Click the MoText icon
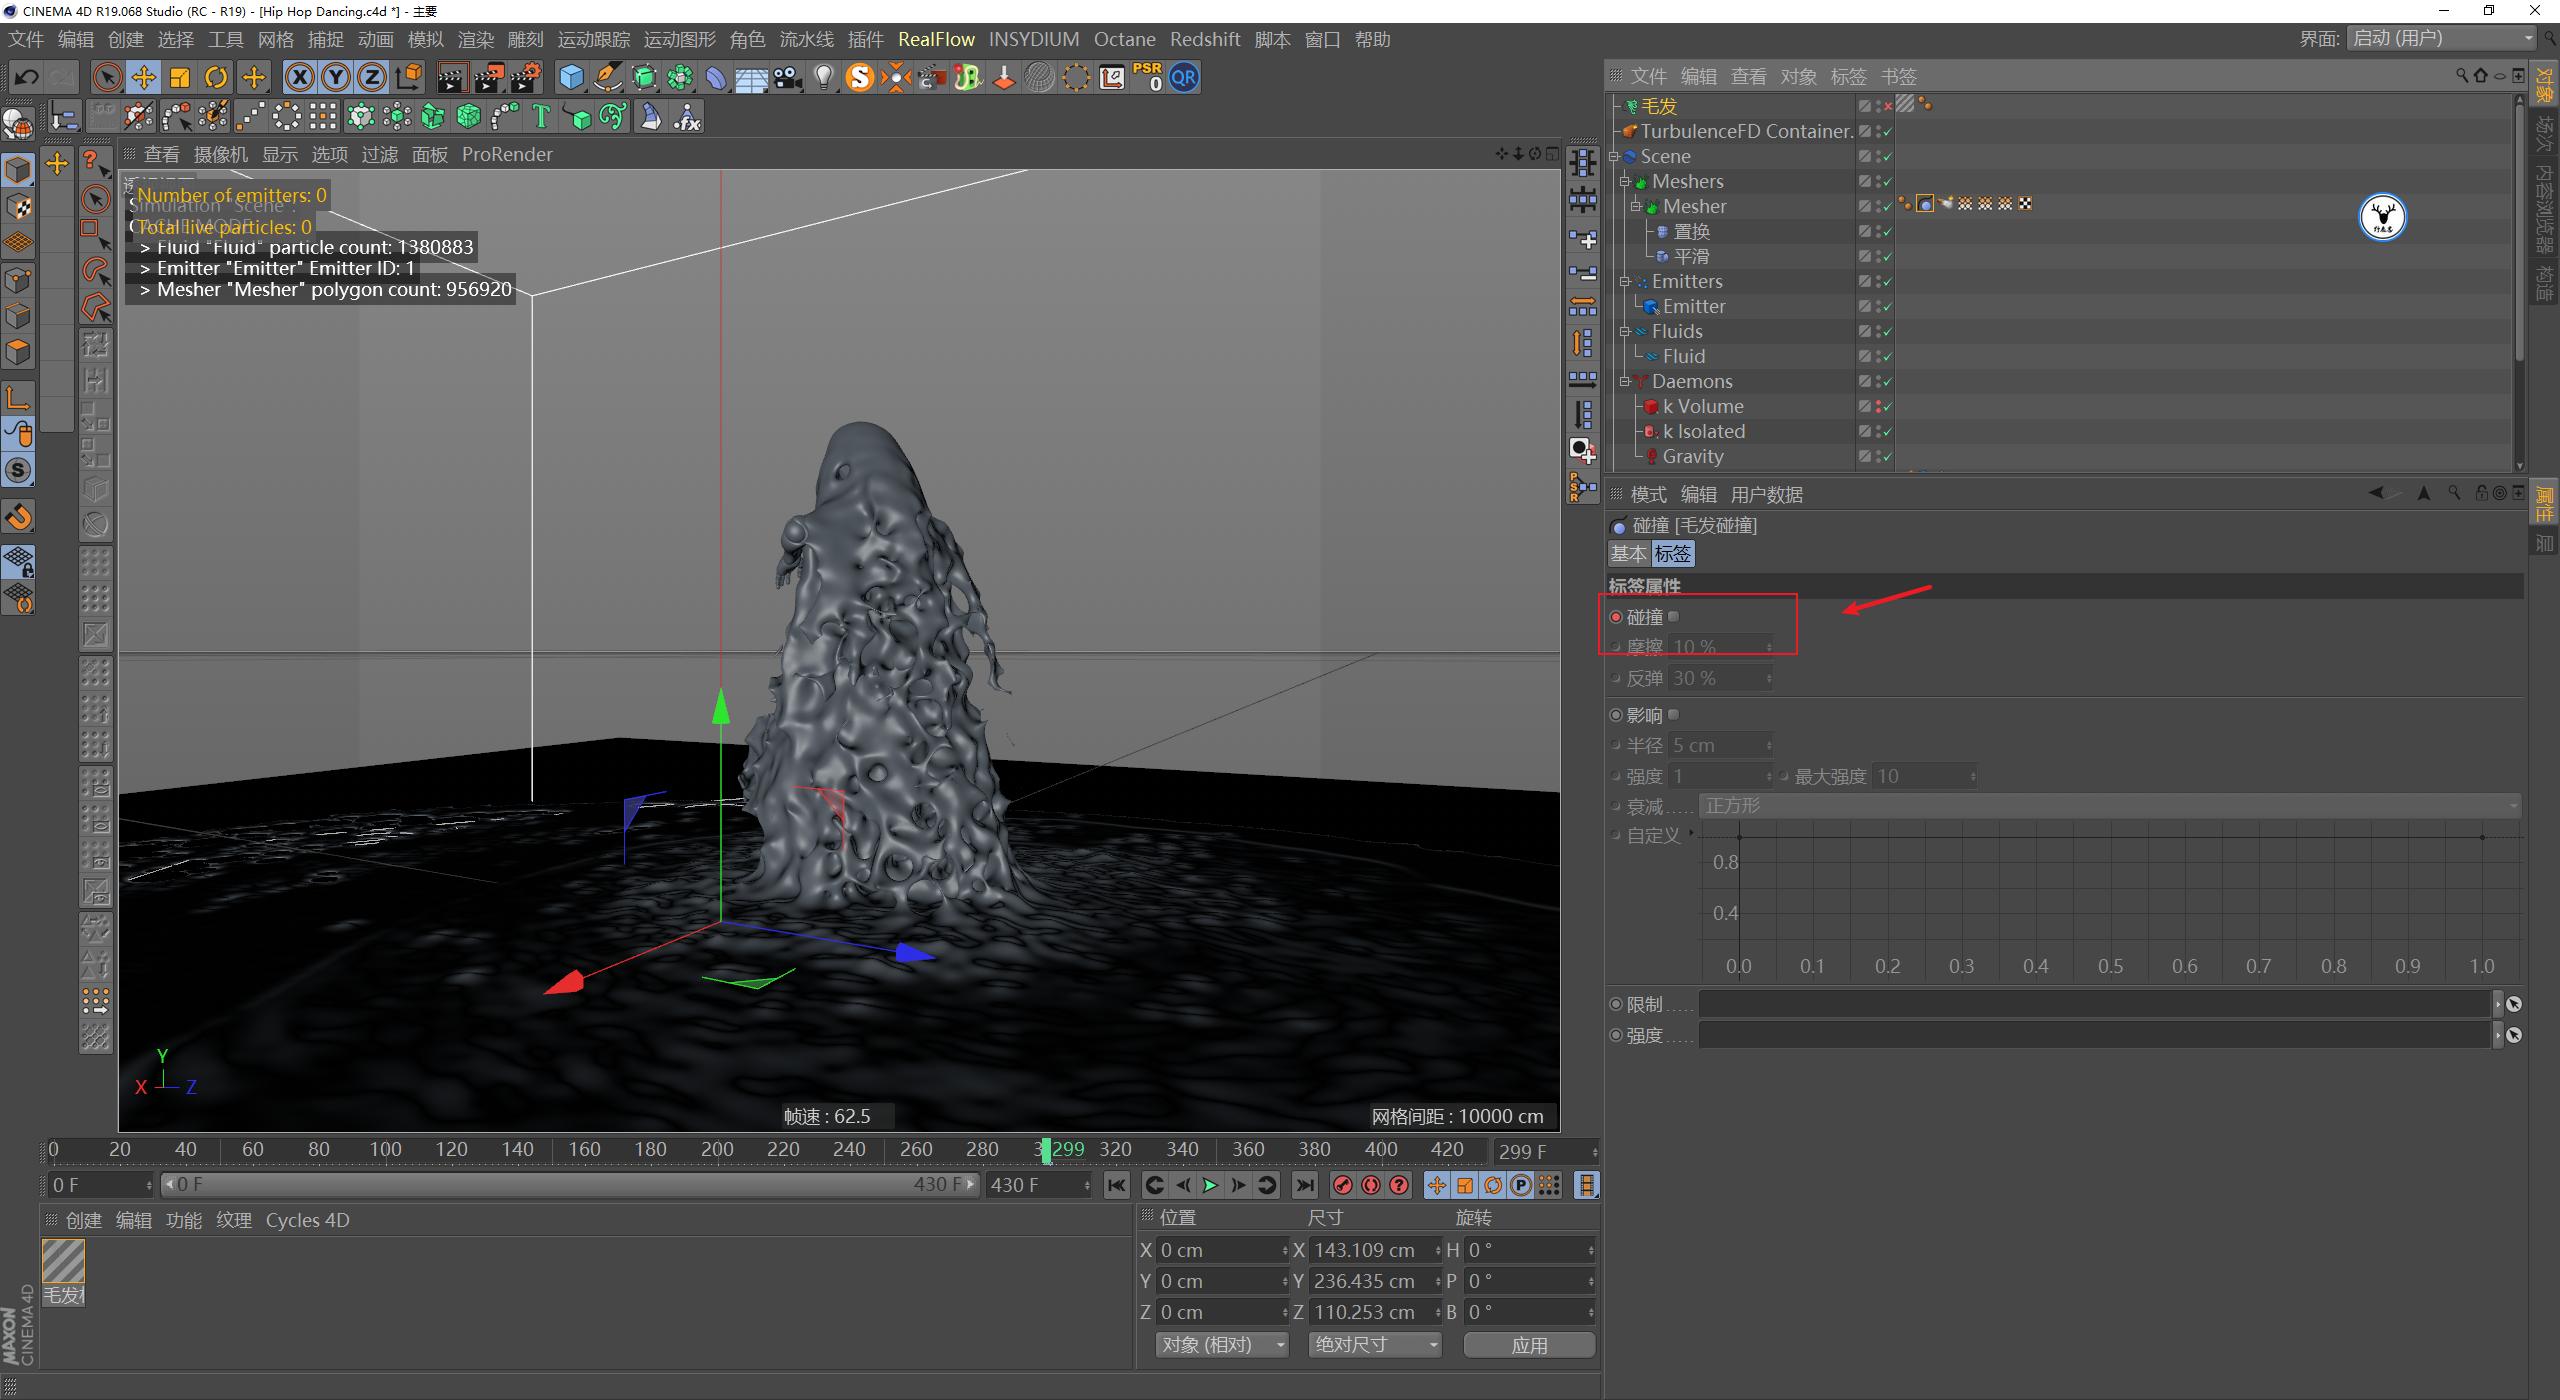 pyautogui.click(x=541, y=117)
